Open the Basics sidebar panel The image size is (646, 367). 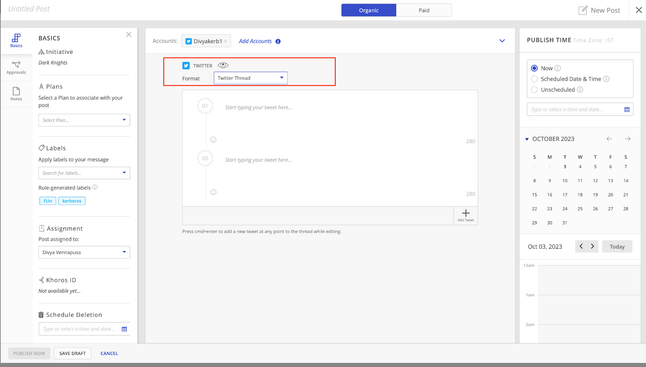pyautogui.click(x=16, y=40)
